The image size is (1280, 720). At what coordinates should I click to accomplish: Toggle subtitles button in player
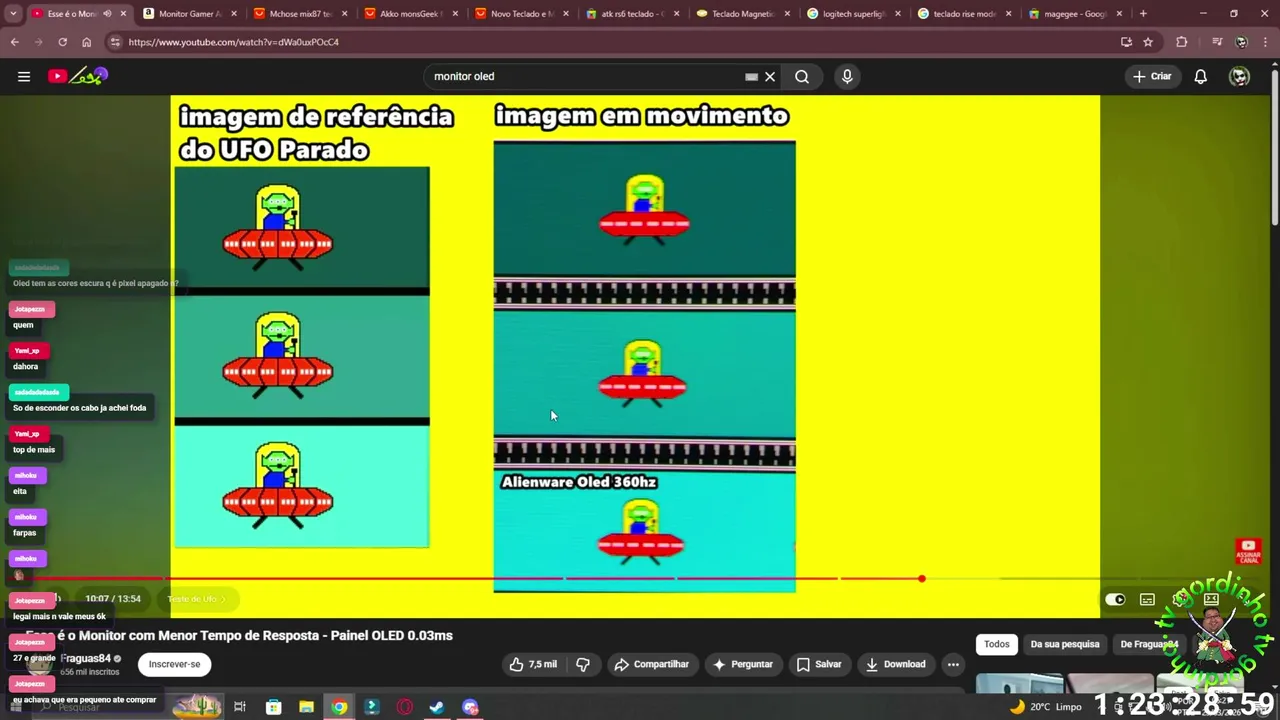1147,599
